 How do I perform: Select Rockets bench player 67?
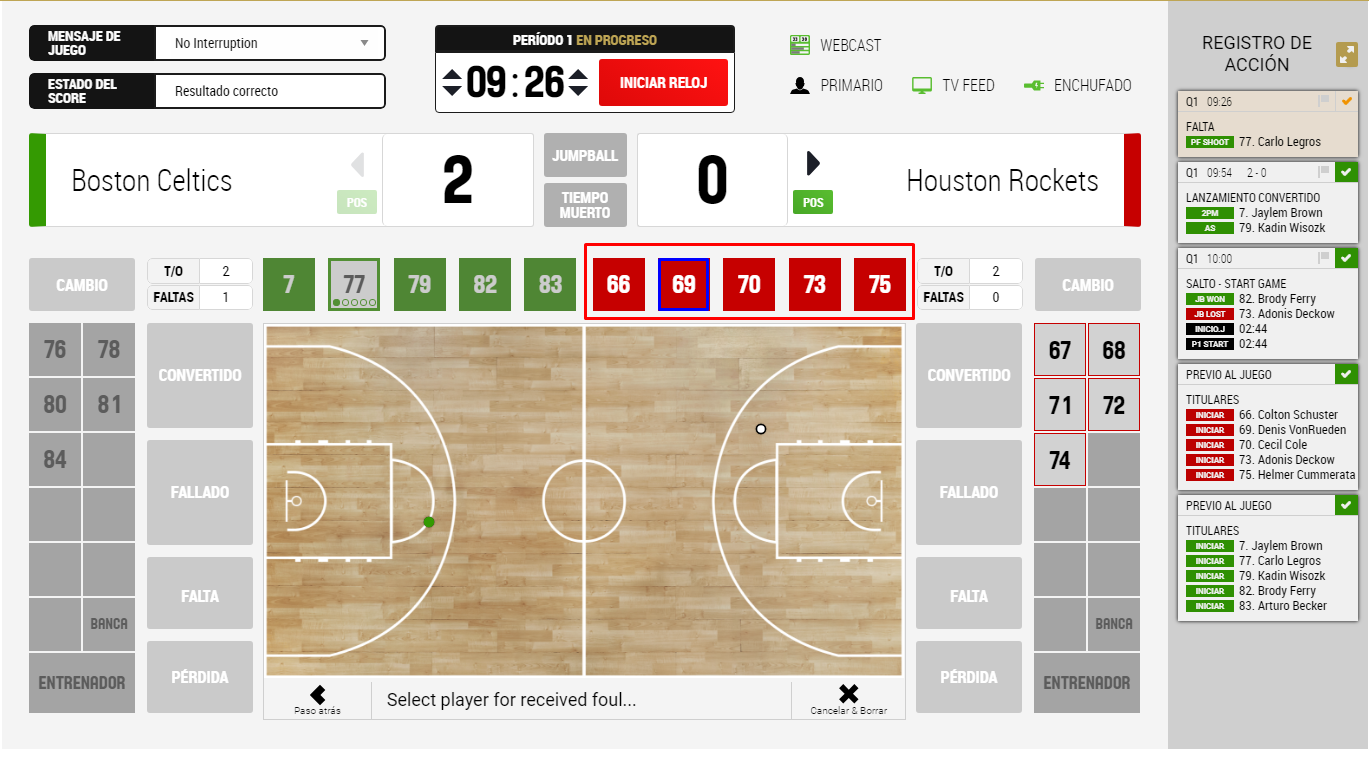click(x=1060, y=350)
